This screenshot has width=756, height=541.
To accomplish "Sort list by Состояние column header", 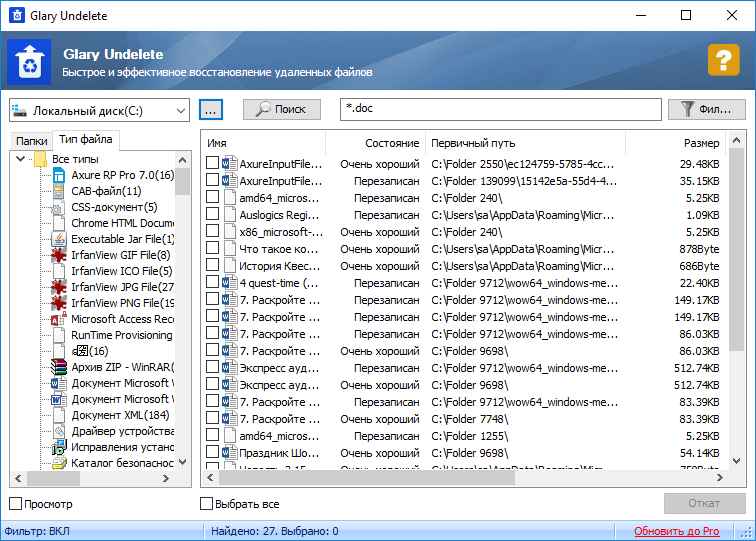I will point(376,143).
